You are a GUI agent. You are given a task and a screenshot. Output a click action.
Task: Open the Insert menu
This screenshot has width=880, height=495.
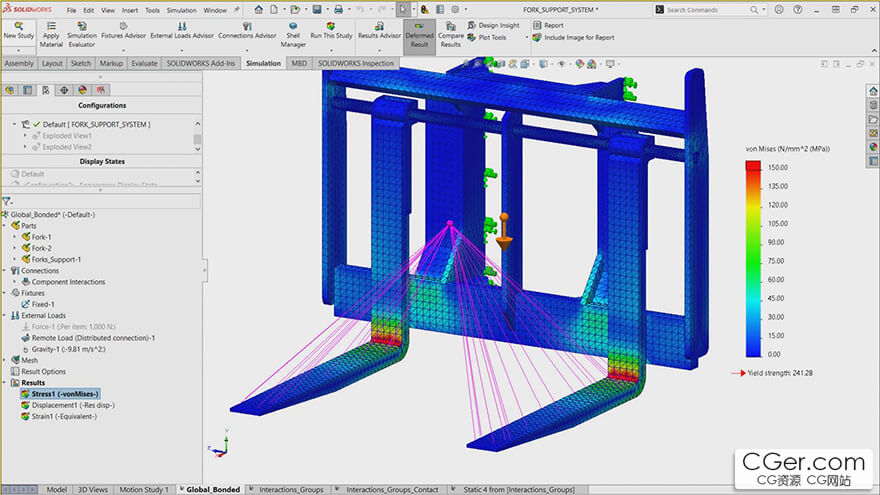click(x=130, y=10)
